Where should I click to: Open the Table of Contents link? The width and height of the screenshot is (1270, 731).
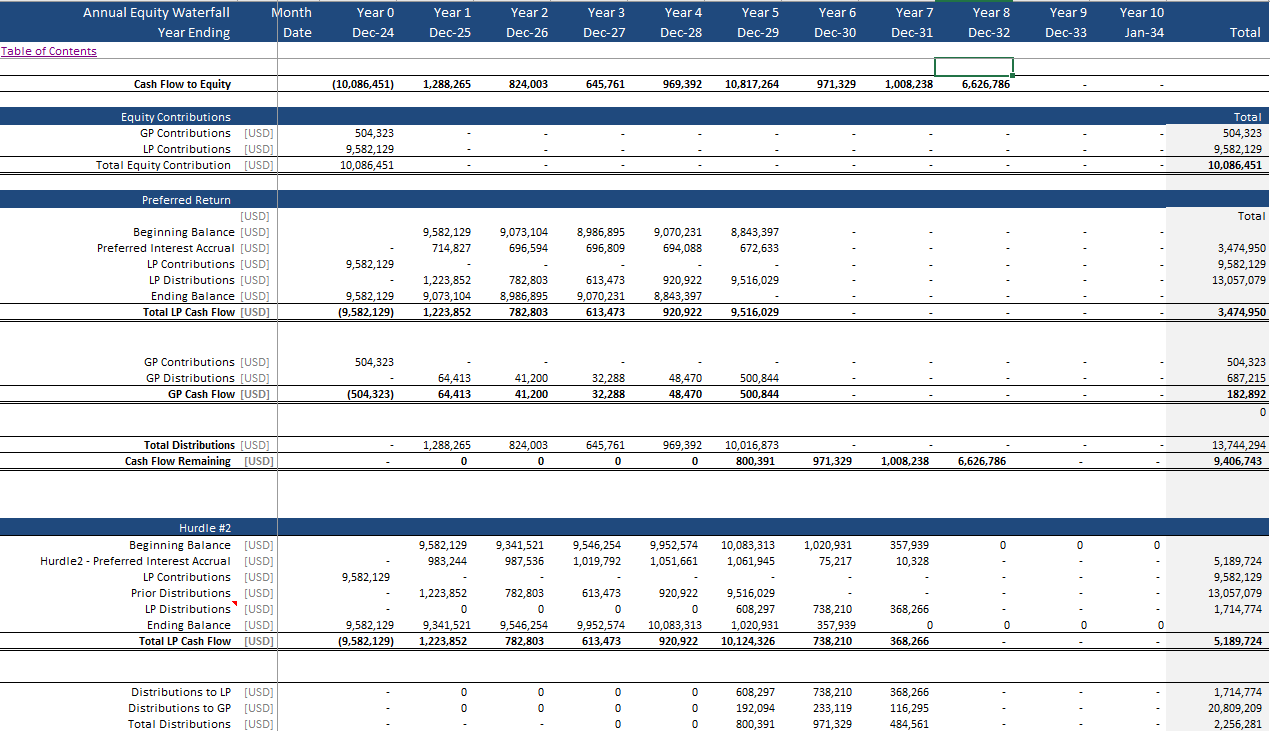pos(49,51)
